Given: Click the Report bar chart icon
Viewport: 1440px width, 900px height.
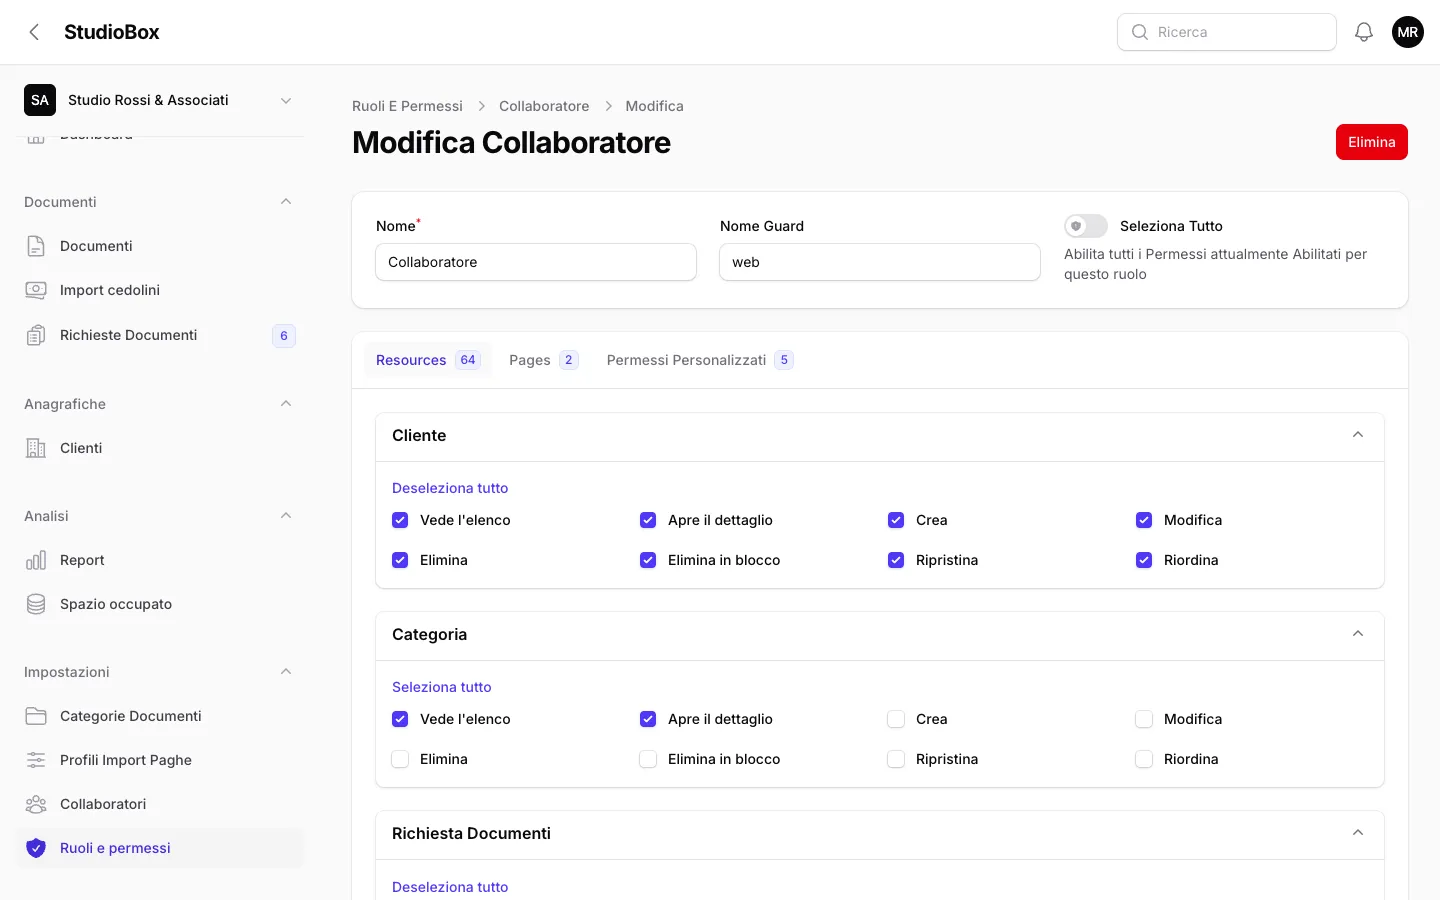Looking at the screenshot, I should pyautogui.click(x=36, y=560).
